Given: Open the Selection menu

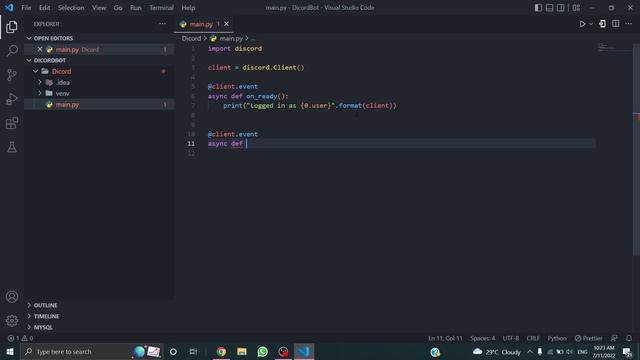Looking at the screenshot, I should click(71, 8).
